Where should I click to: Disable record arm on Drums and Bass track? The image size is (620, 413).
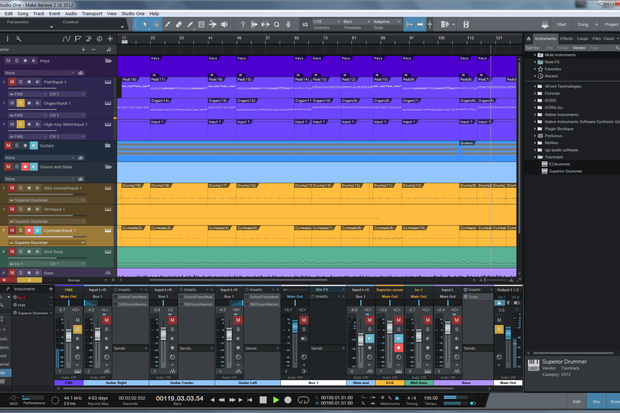(x=25, y=167)
